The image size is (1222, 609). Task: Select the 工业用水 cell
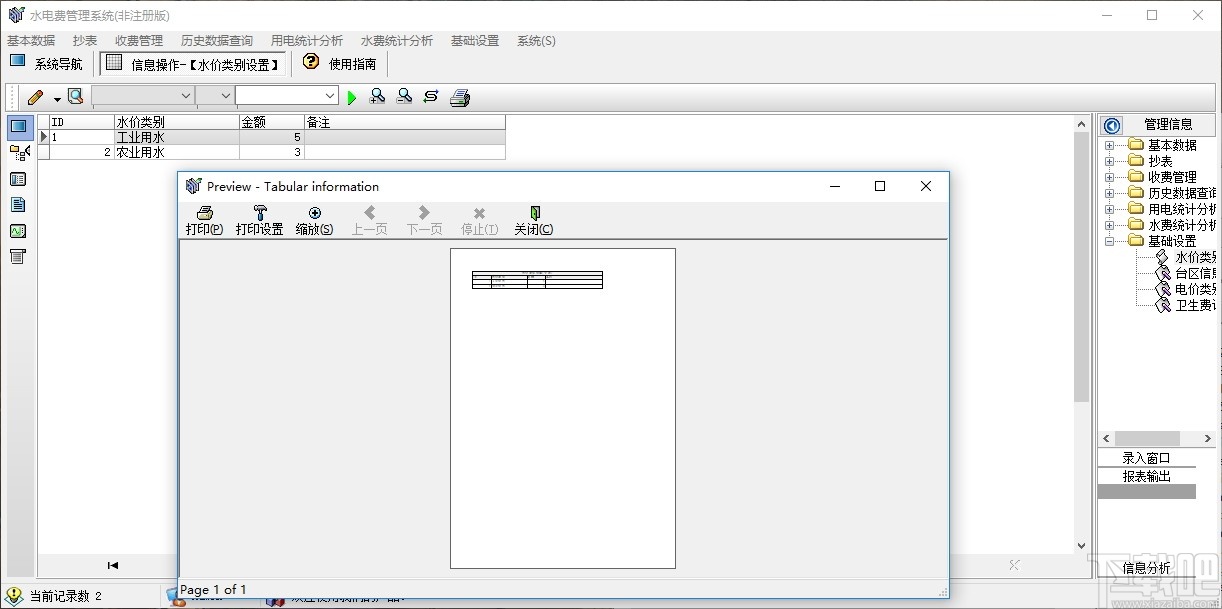pyautogui.click(x=177, y=137)
